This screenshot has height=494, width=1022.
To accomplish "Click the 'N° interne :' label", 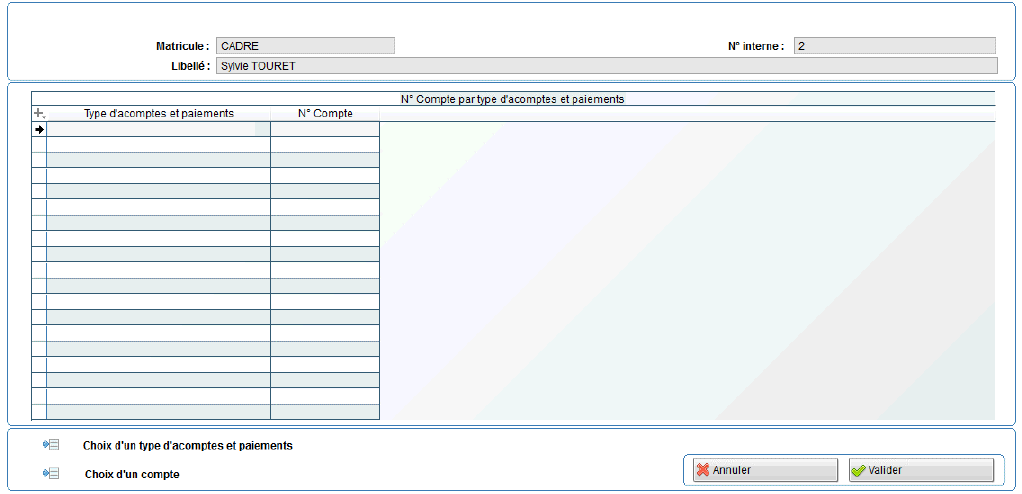I will (x=756, y=46).
